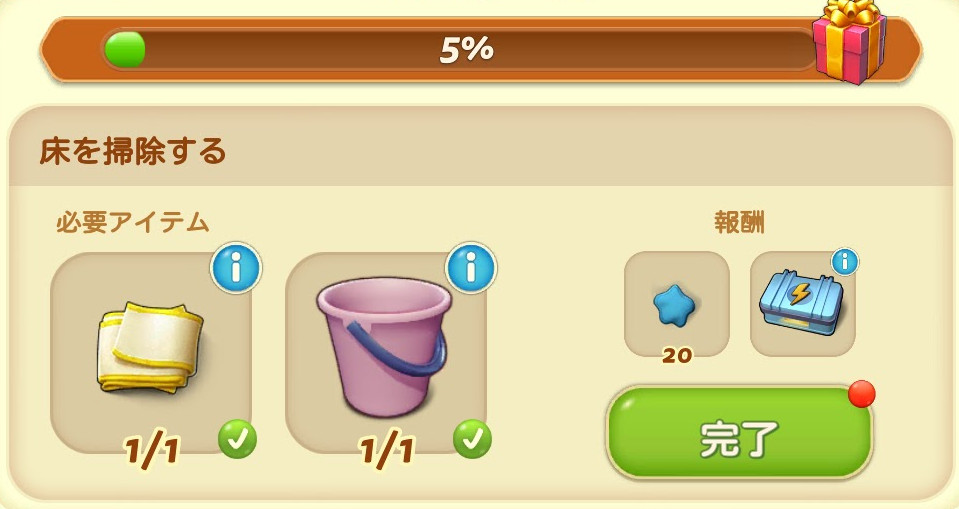Tap the blue star reward icon
This screenshot has width=959, height=509.
click(x=676, y=305)
